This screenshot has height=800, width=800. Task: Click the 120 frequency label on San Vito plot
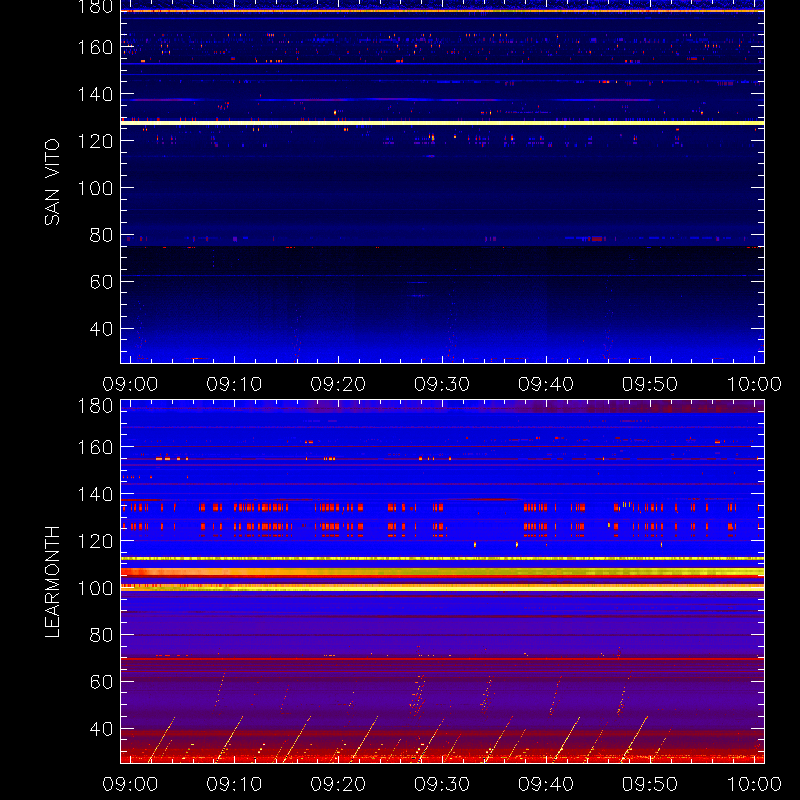pyautogui.click(x=95, y=141)
